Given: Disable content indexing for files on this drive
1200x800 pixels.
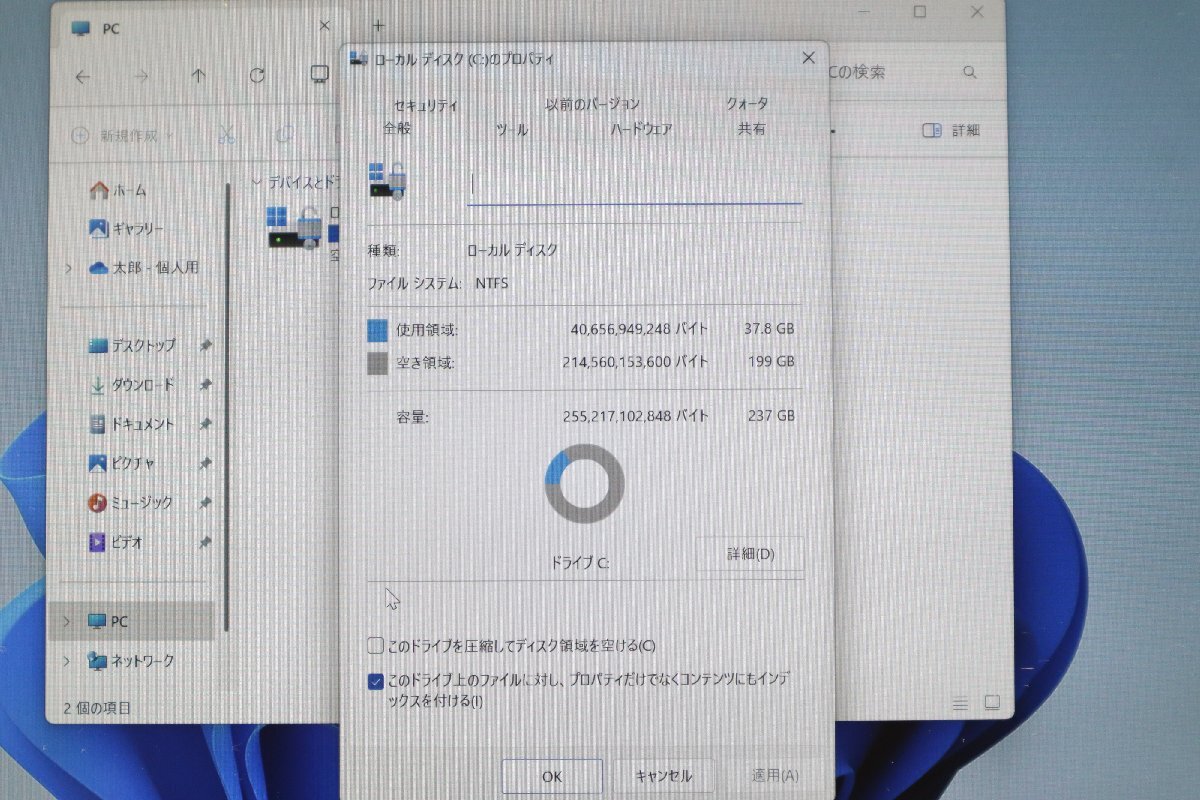Looking at the screenshot, I should [376, 682].
